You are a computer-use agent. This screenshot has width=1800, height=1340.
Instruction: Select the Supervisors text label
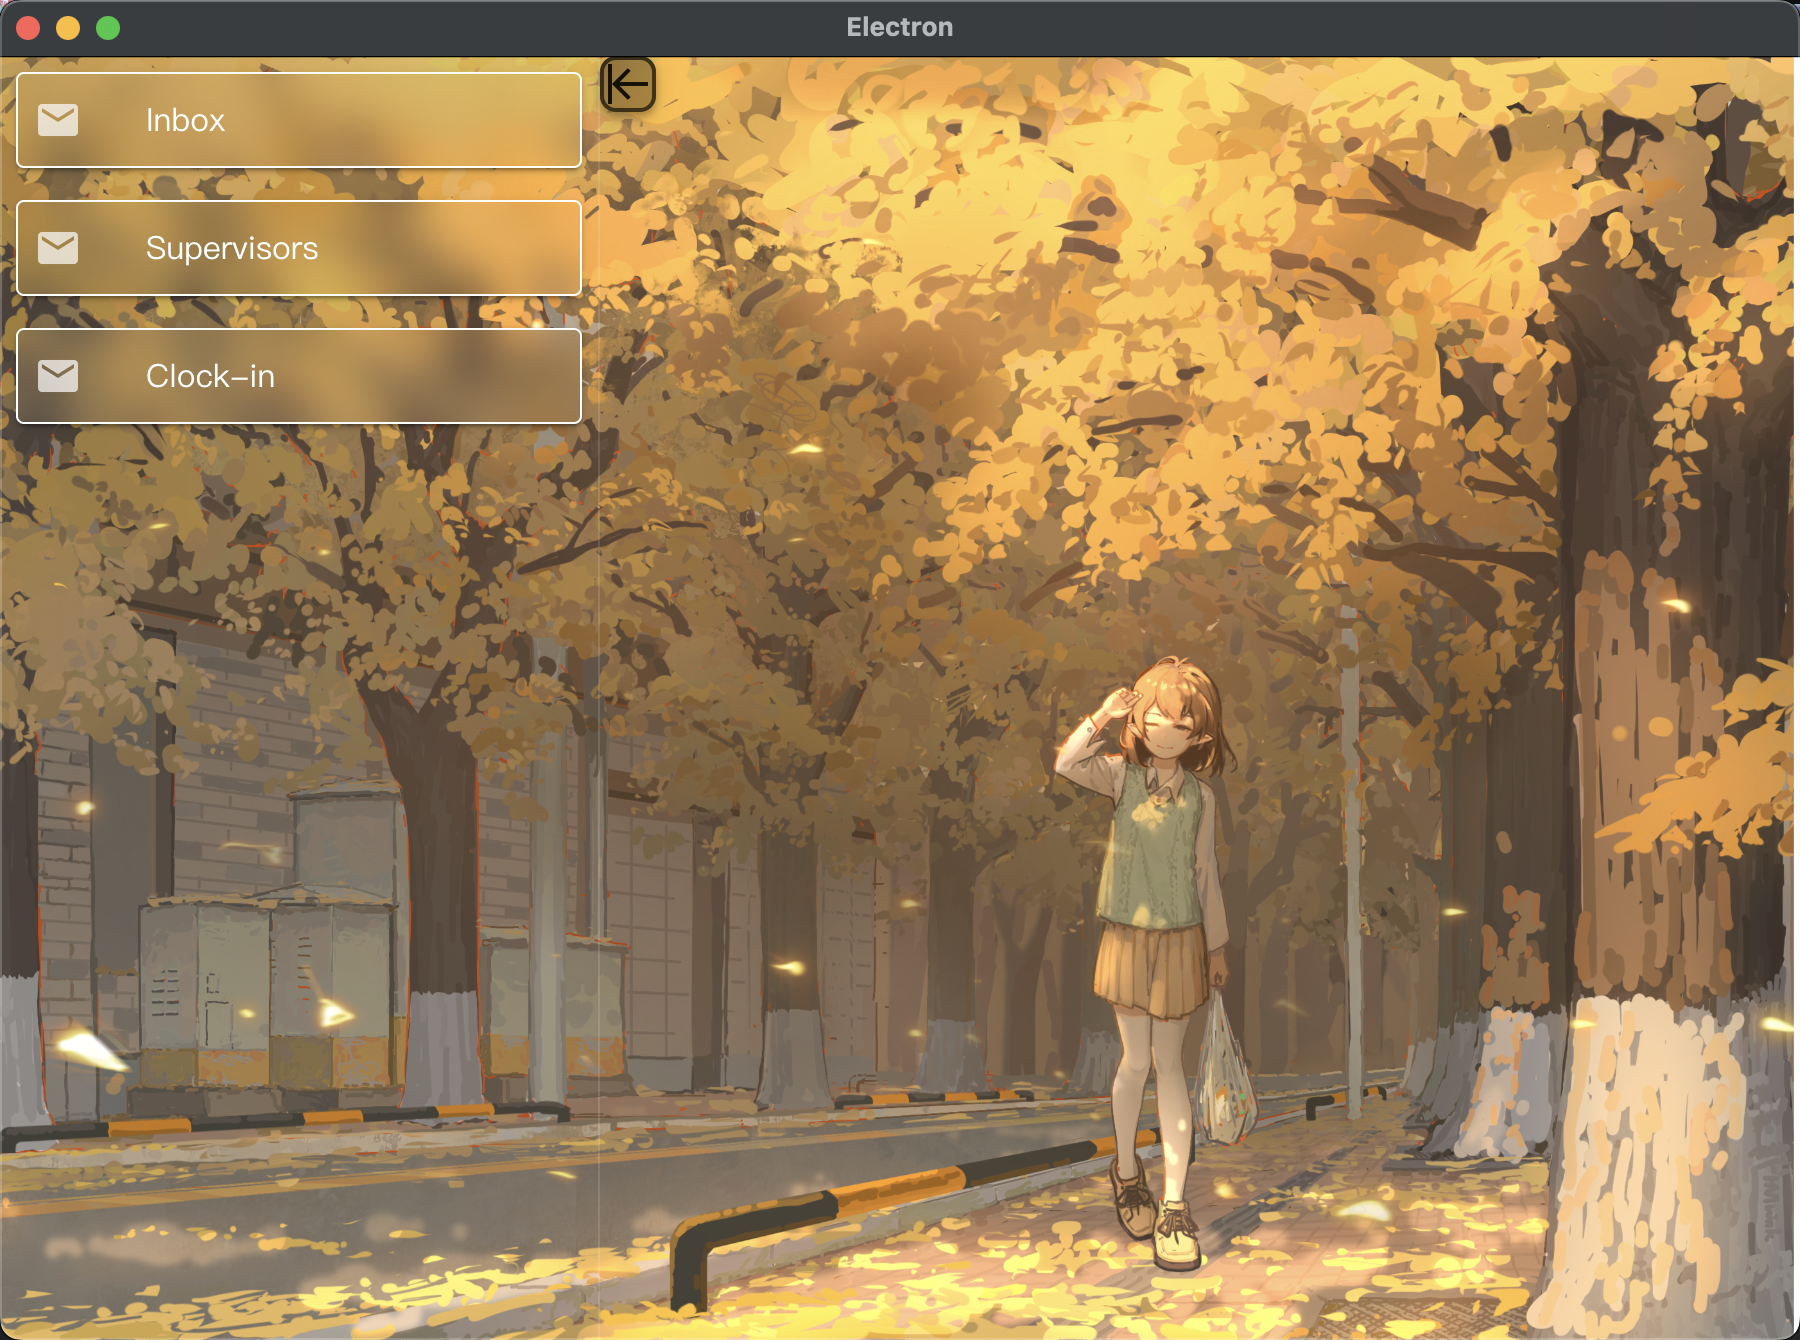point(231,248)
